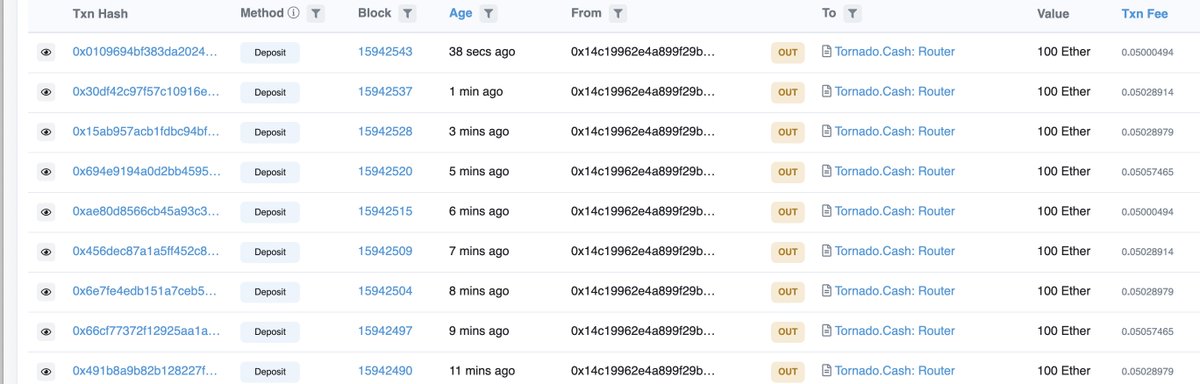
Task: Open Tornado.Cash: Router link in block 15942537 row
Action: pyautogui.click(x=895, y=92)
